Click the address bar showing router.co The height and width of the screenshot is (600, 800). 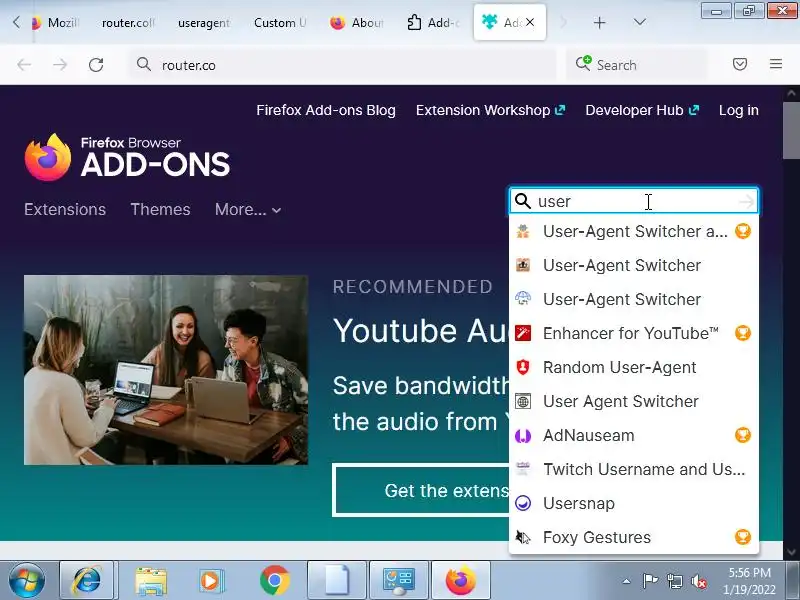343,65
